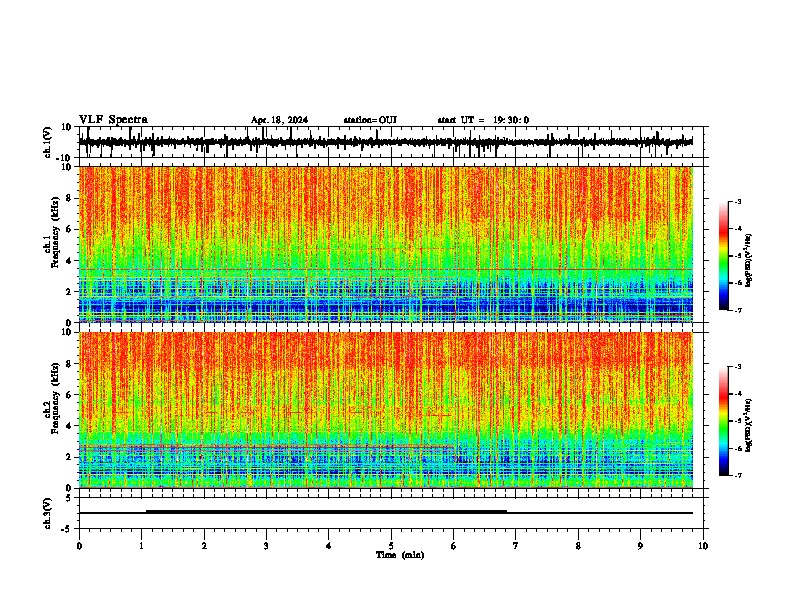Click time axis tick label 1
792x612 pixels.
tap(141, 546)
